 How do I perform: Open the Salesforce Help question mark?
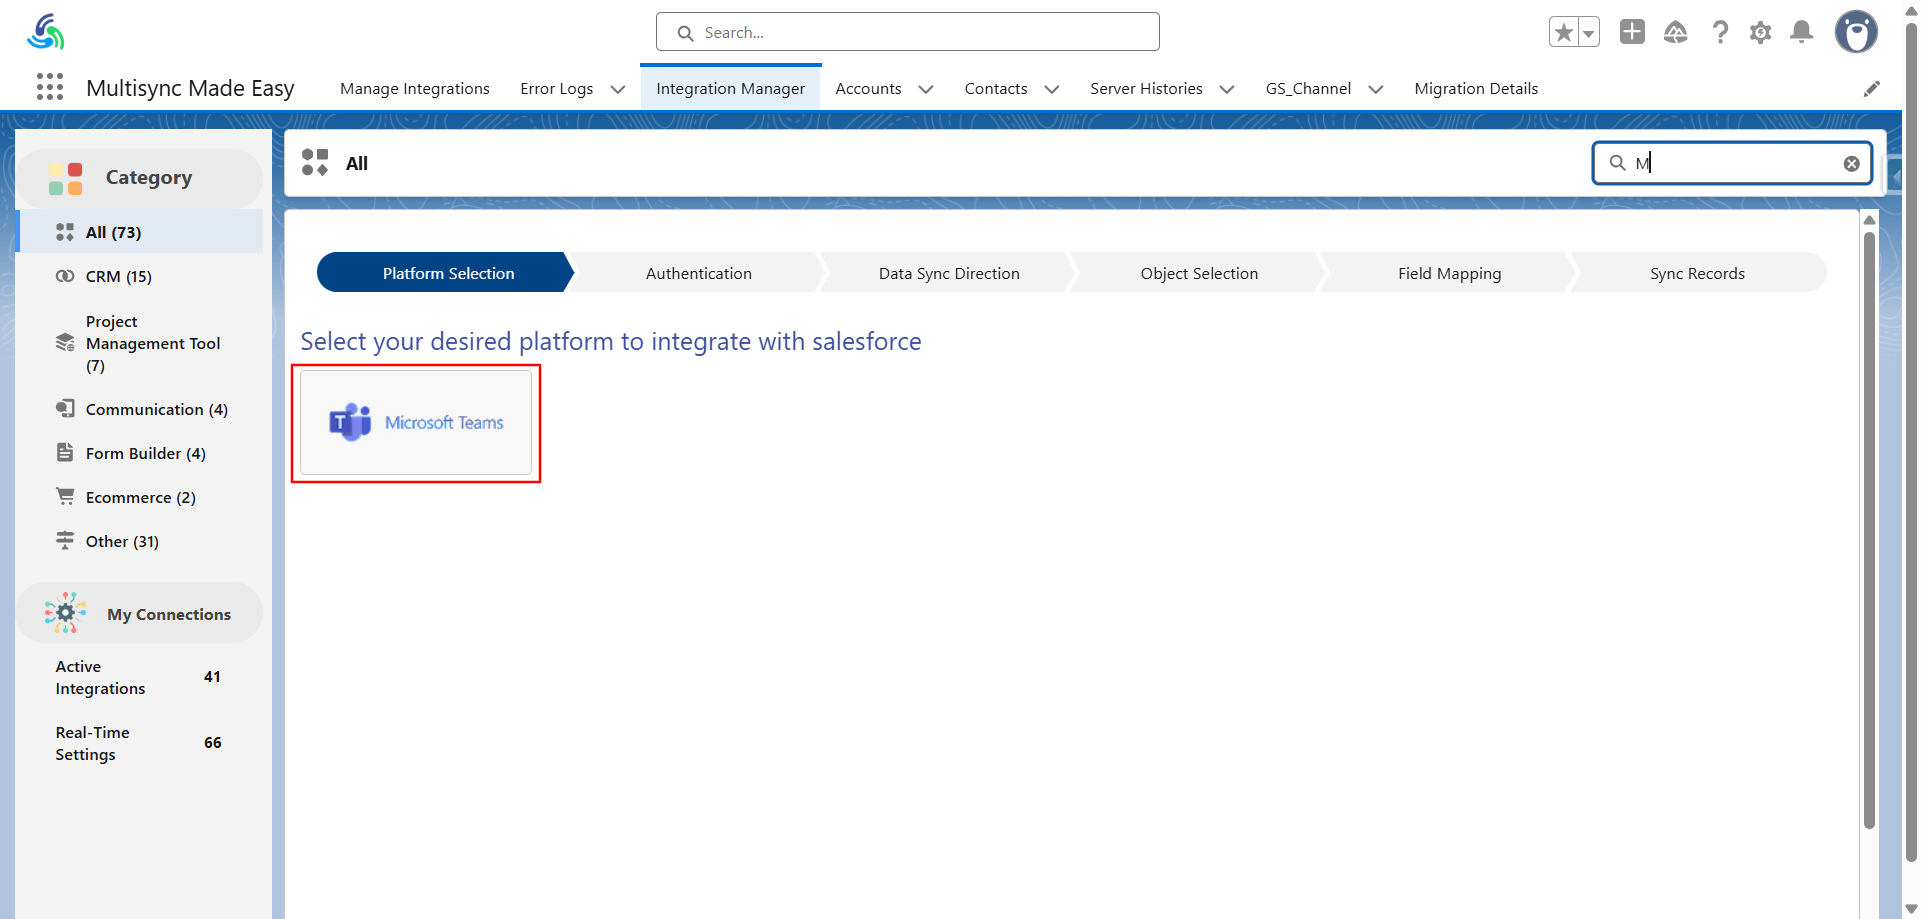point(1720,32)
